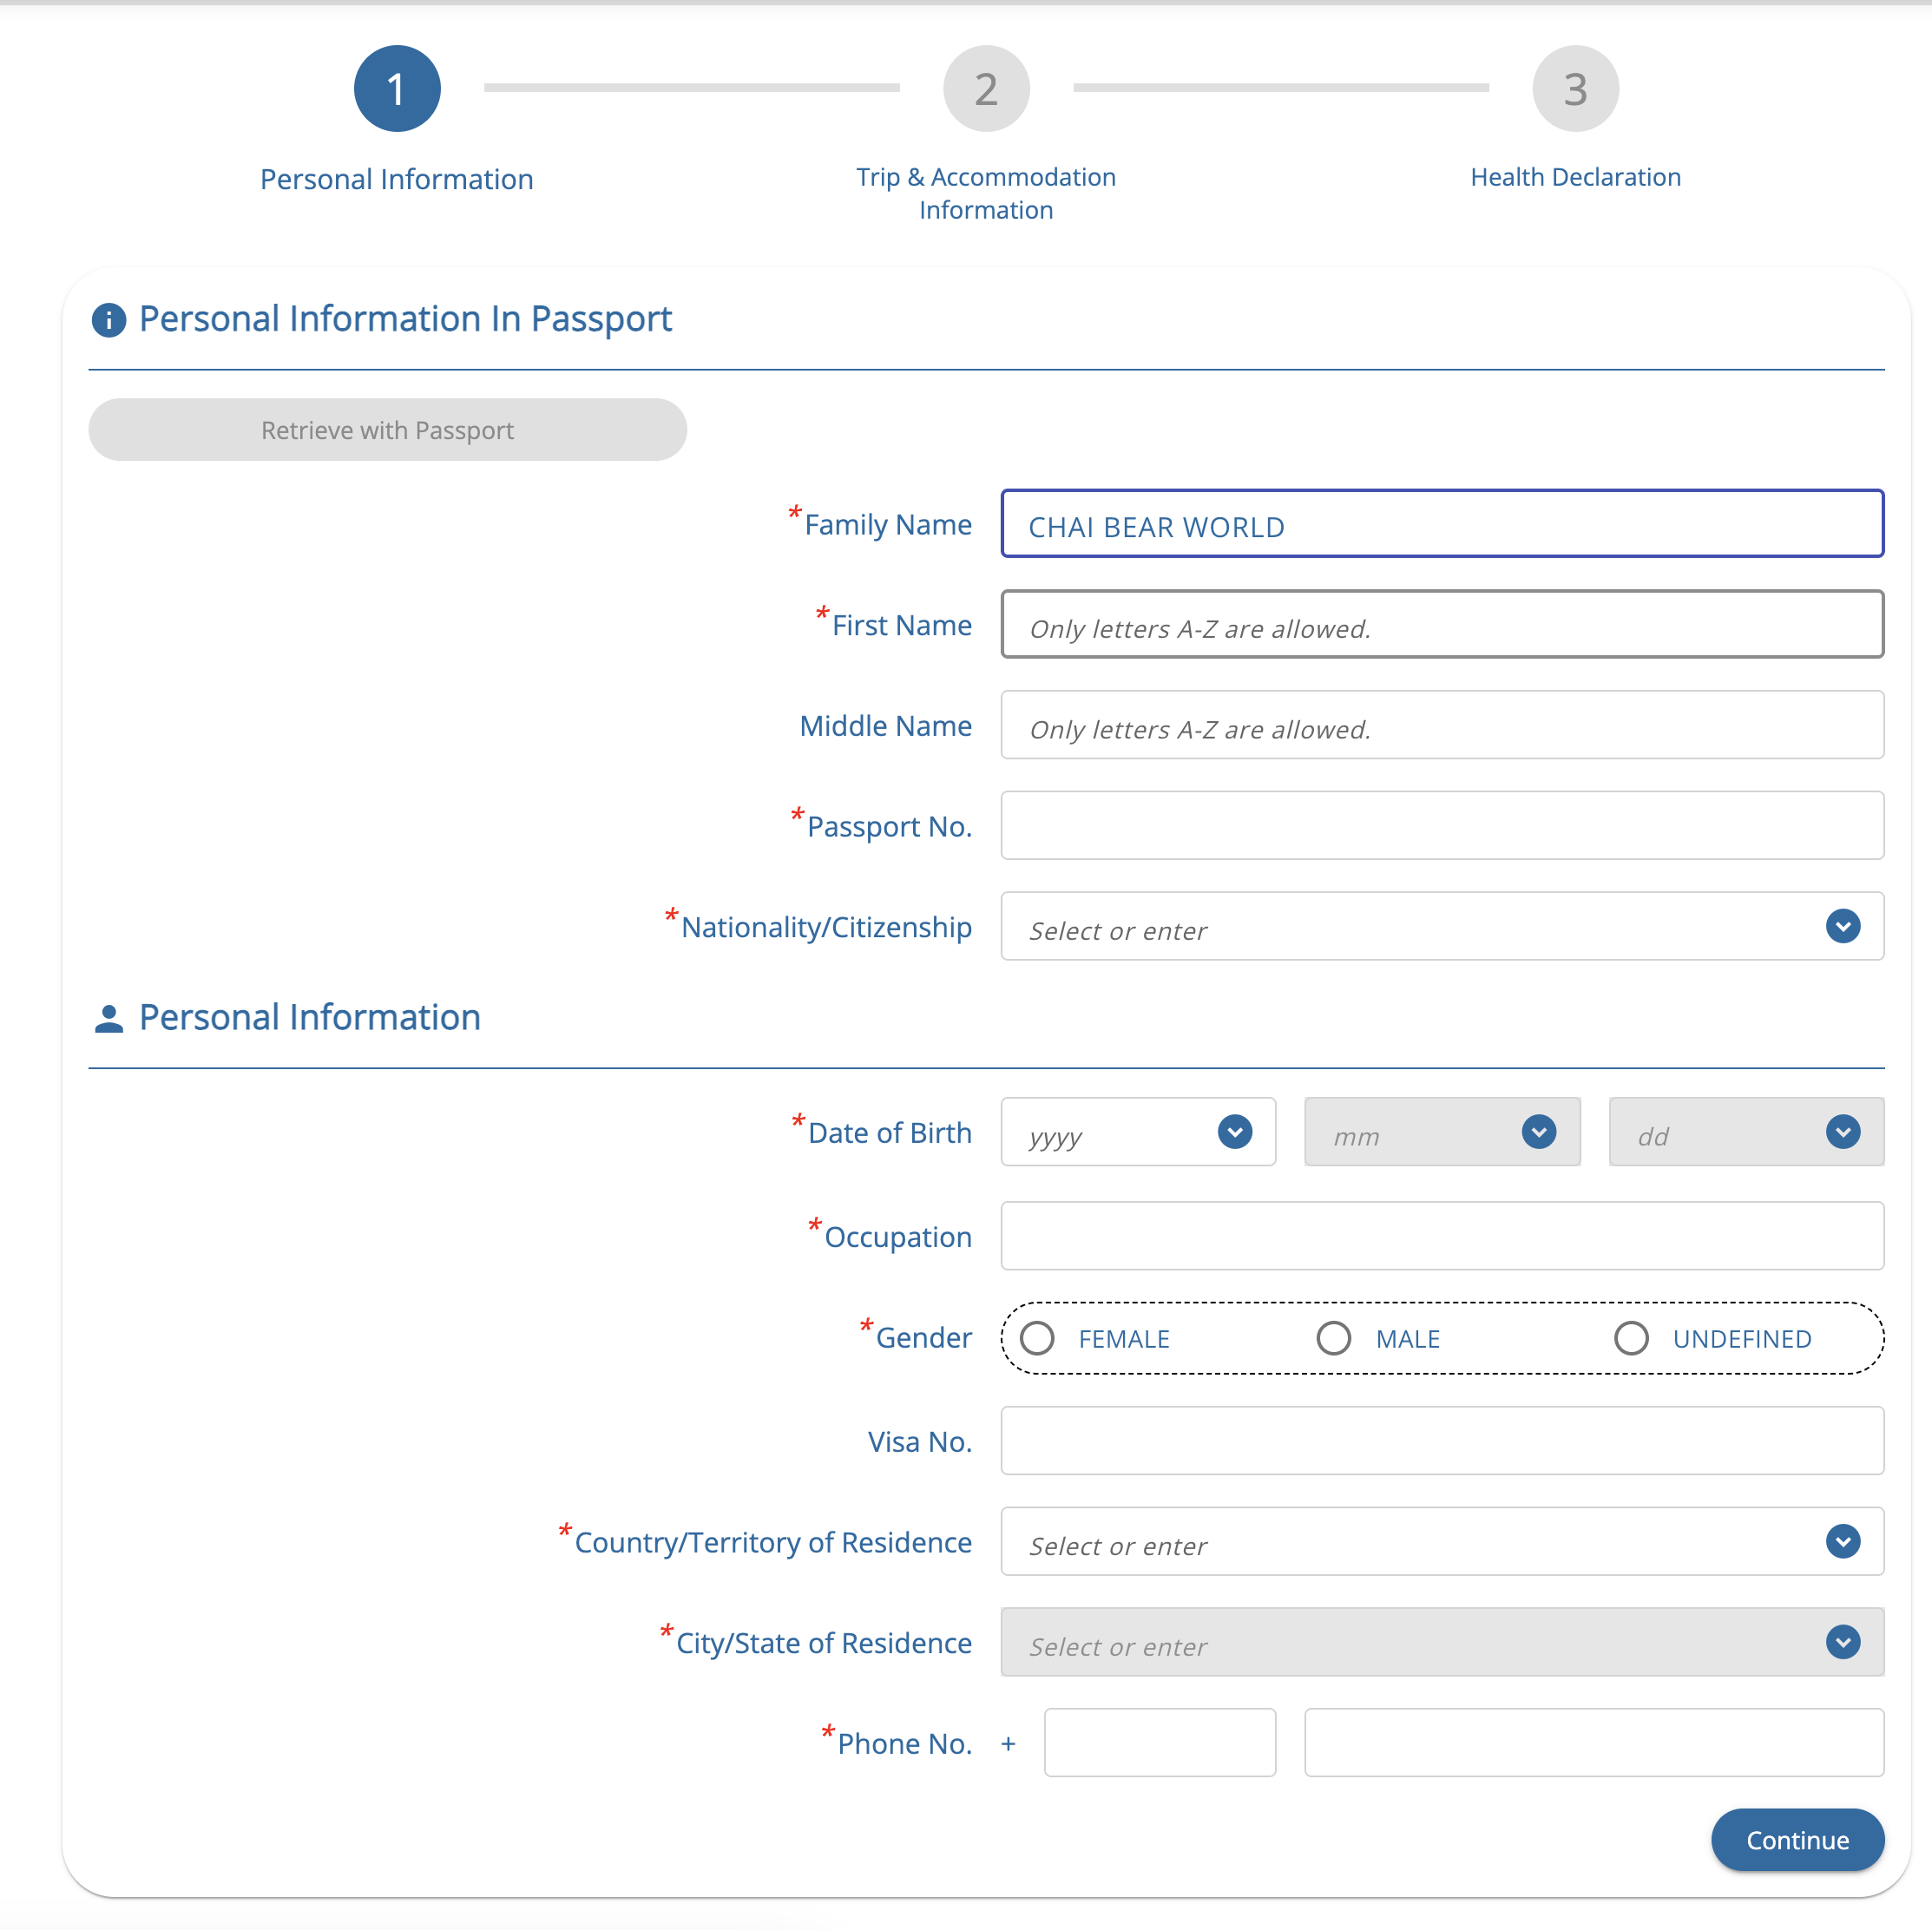Click the info icon beside Personal Information In Passport
1932x1930 pixels.
point(108,320)
